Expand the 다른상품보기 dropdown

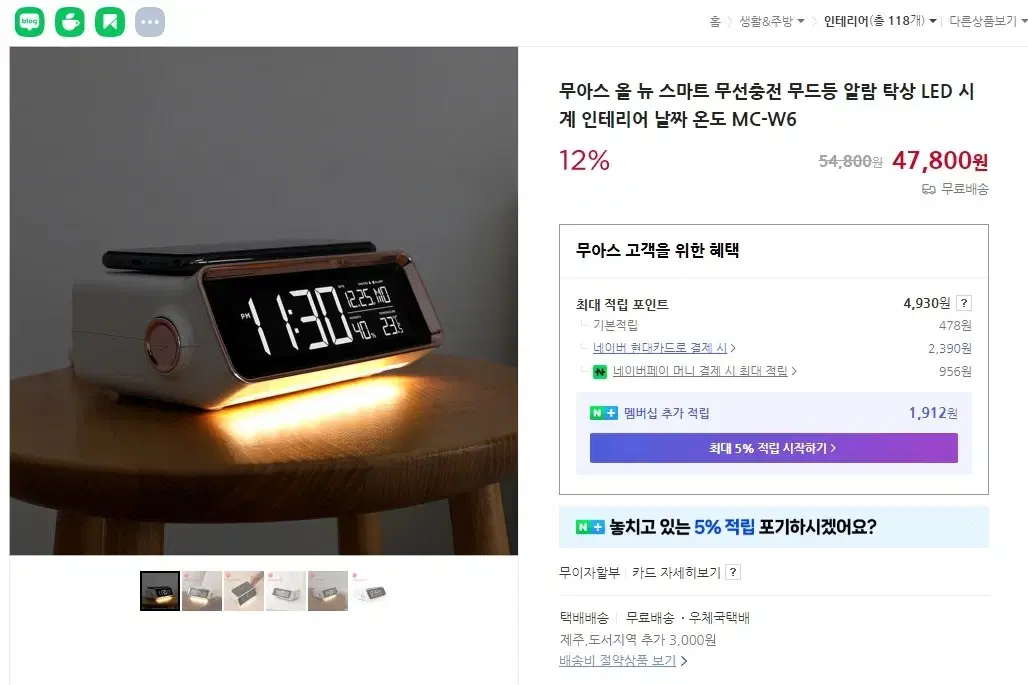pos(988,22)
